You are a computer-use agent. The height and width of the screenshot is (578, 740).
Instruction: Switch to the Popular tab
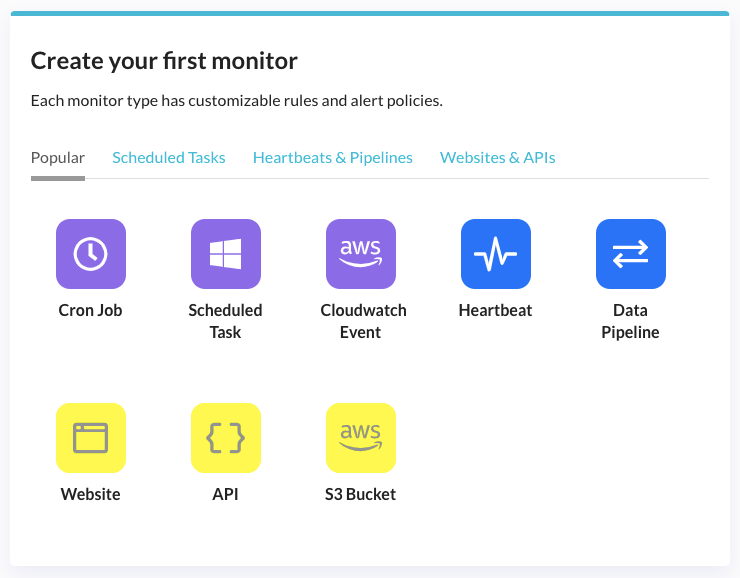tap(58, 158)
